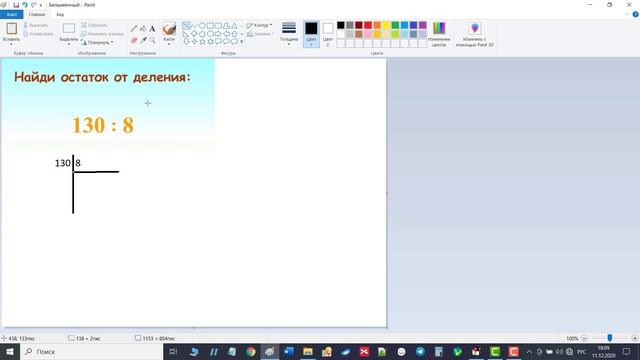The width and height of the screenshot is (640, 360).
Task: Choose the Right arrow shape
Action: [218, 33]
